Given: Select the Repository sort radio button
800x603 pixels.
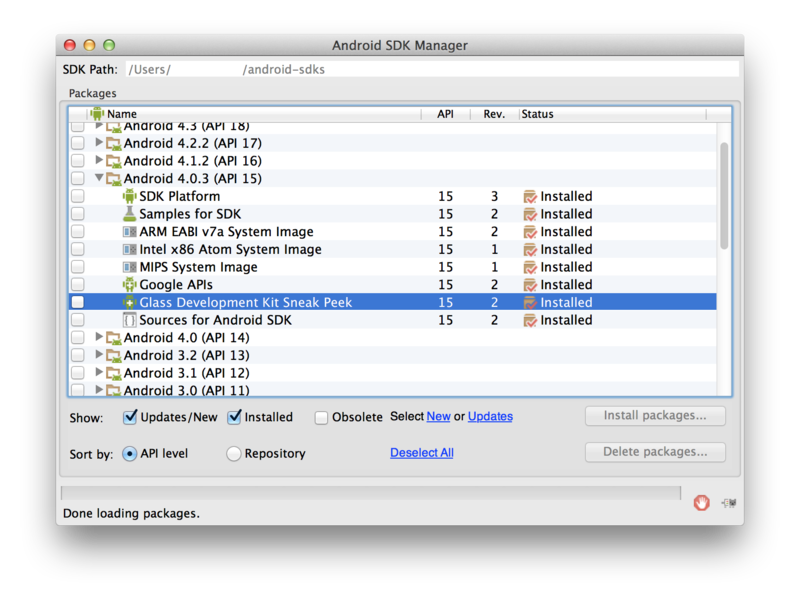Looking at the screenshot, I should pos(234,454).
